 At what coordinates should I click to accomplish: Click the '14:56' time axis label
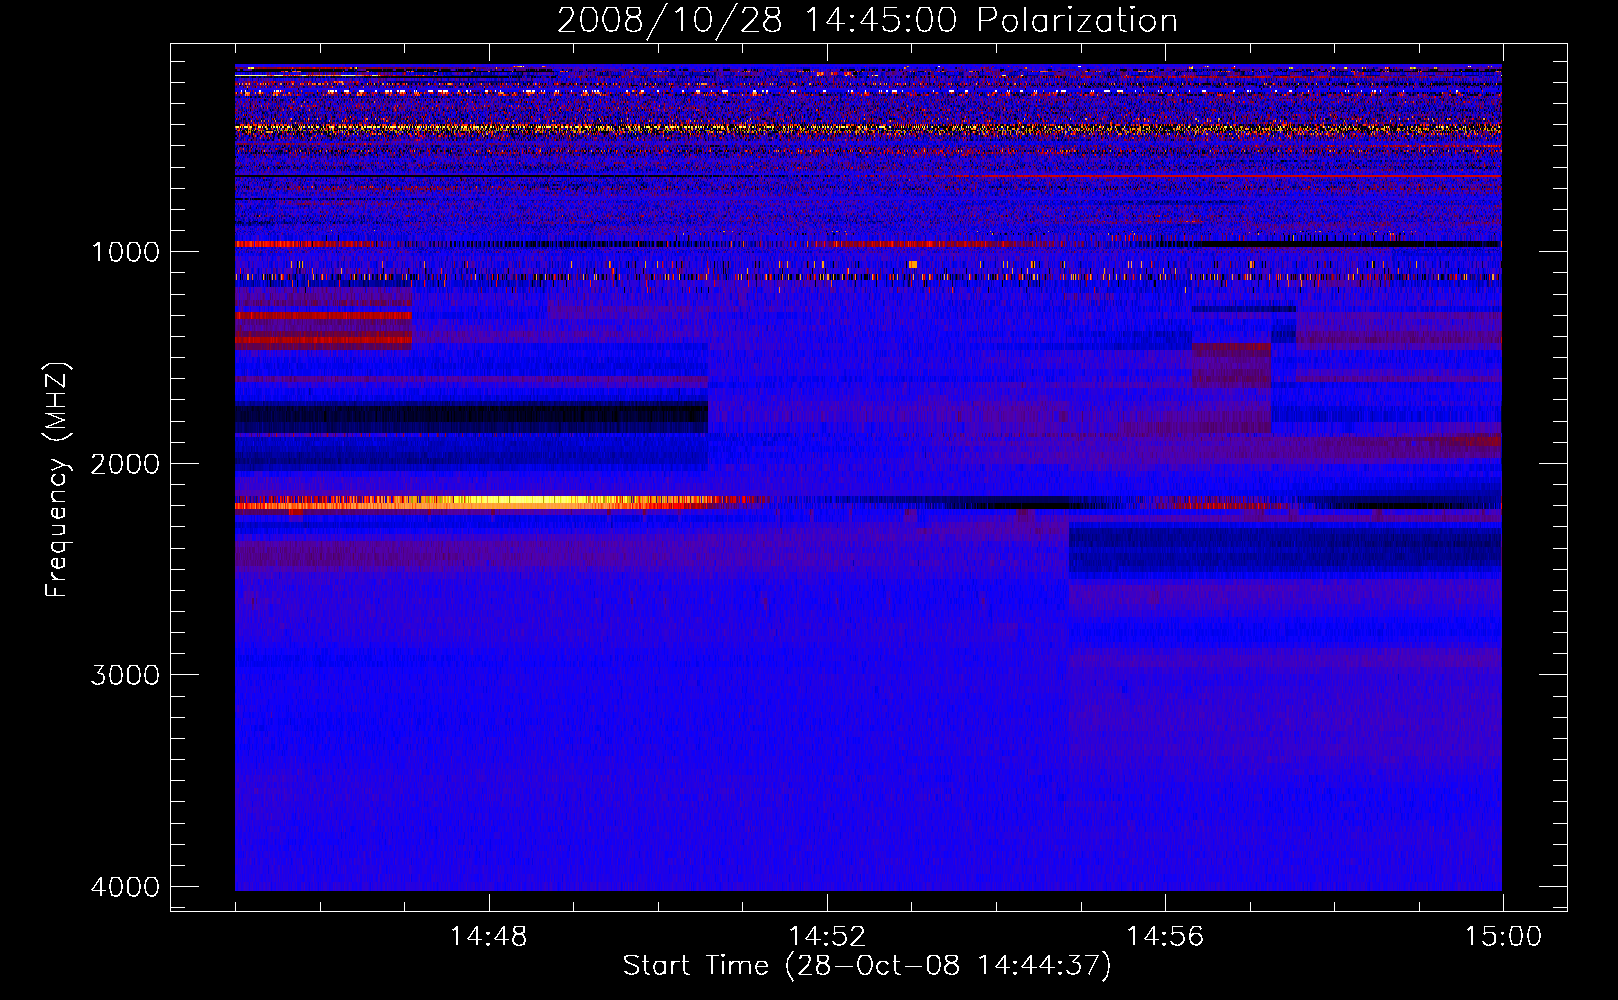(x=1165, y=937)
